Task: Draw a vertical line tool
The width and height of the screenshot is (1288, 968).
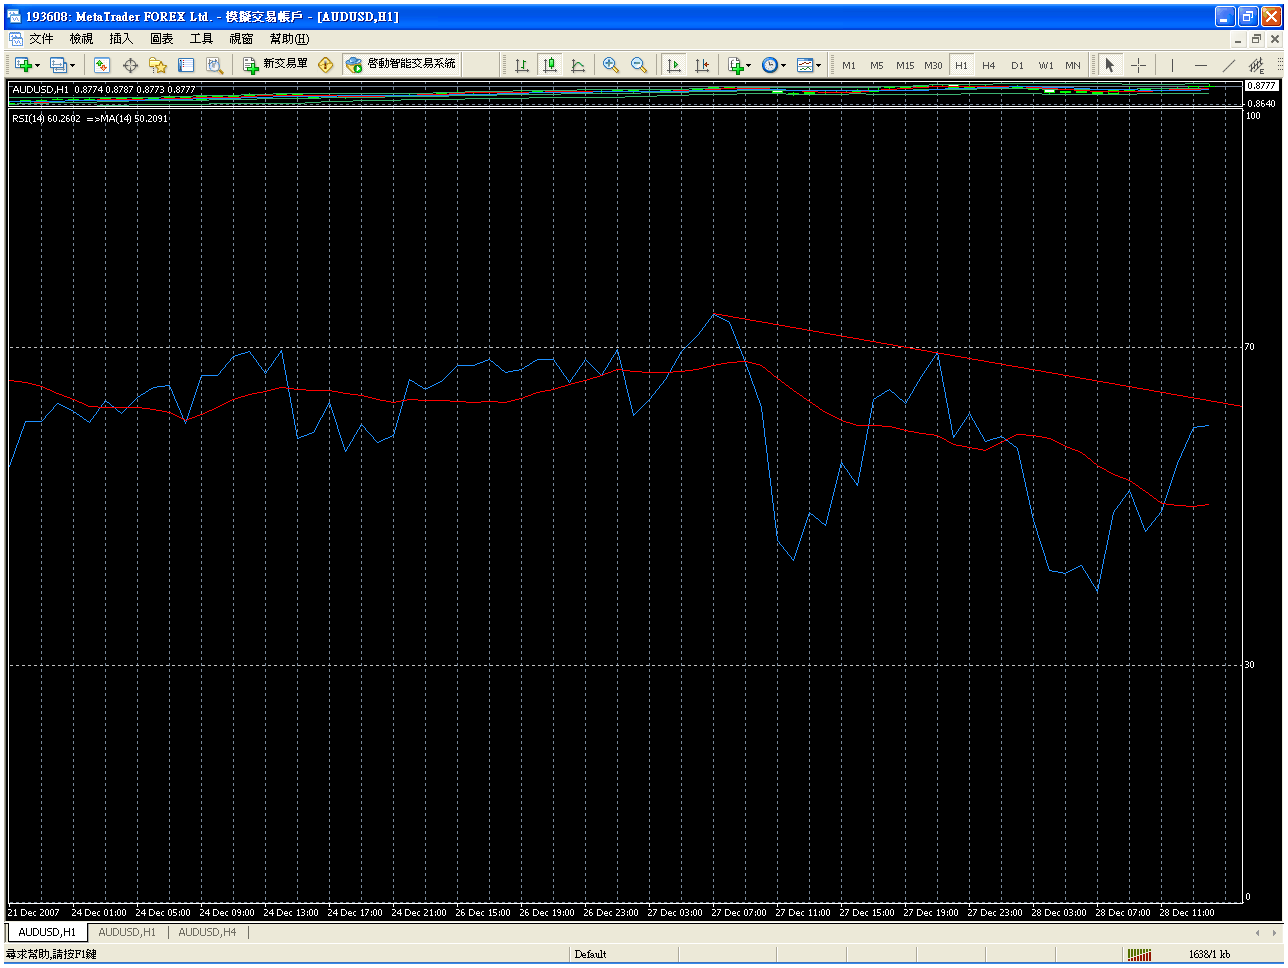Action: [x=1171, y=65]
